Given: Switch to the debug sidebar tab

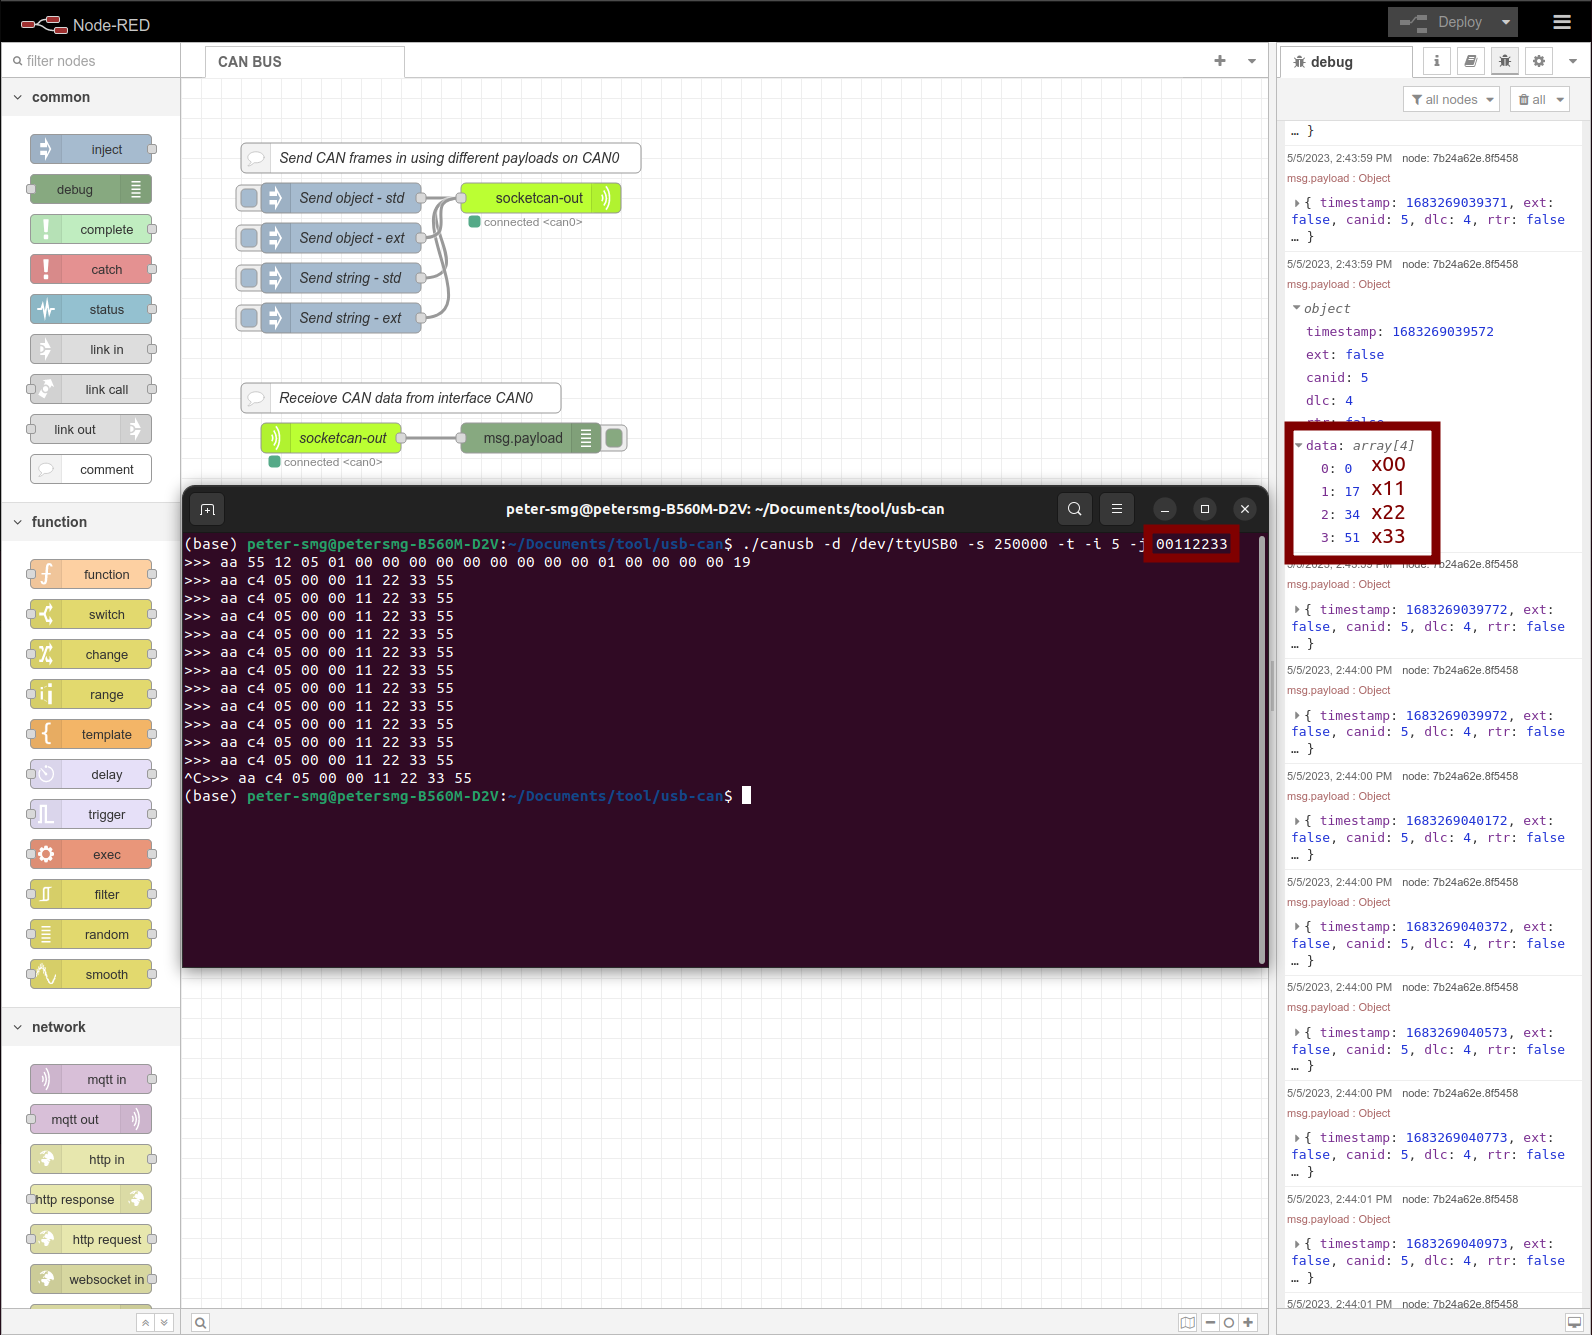Looking at the screenshot, I should (1346, 62).
